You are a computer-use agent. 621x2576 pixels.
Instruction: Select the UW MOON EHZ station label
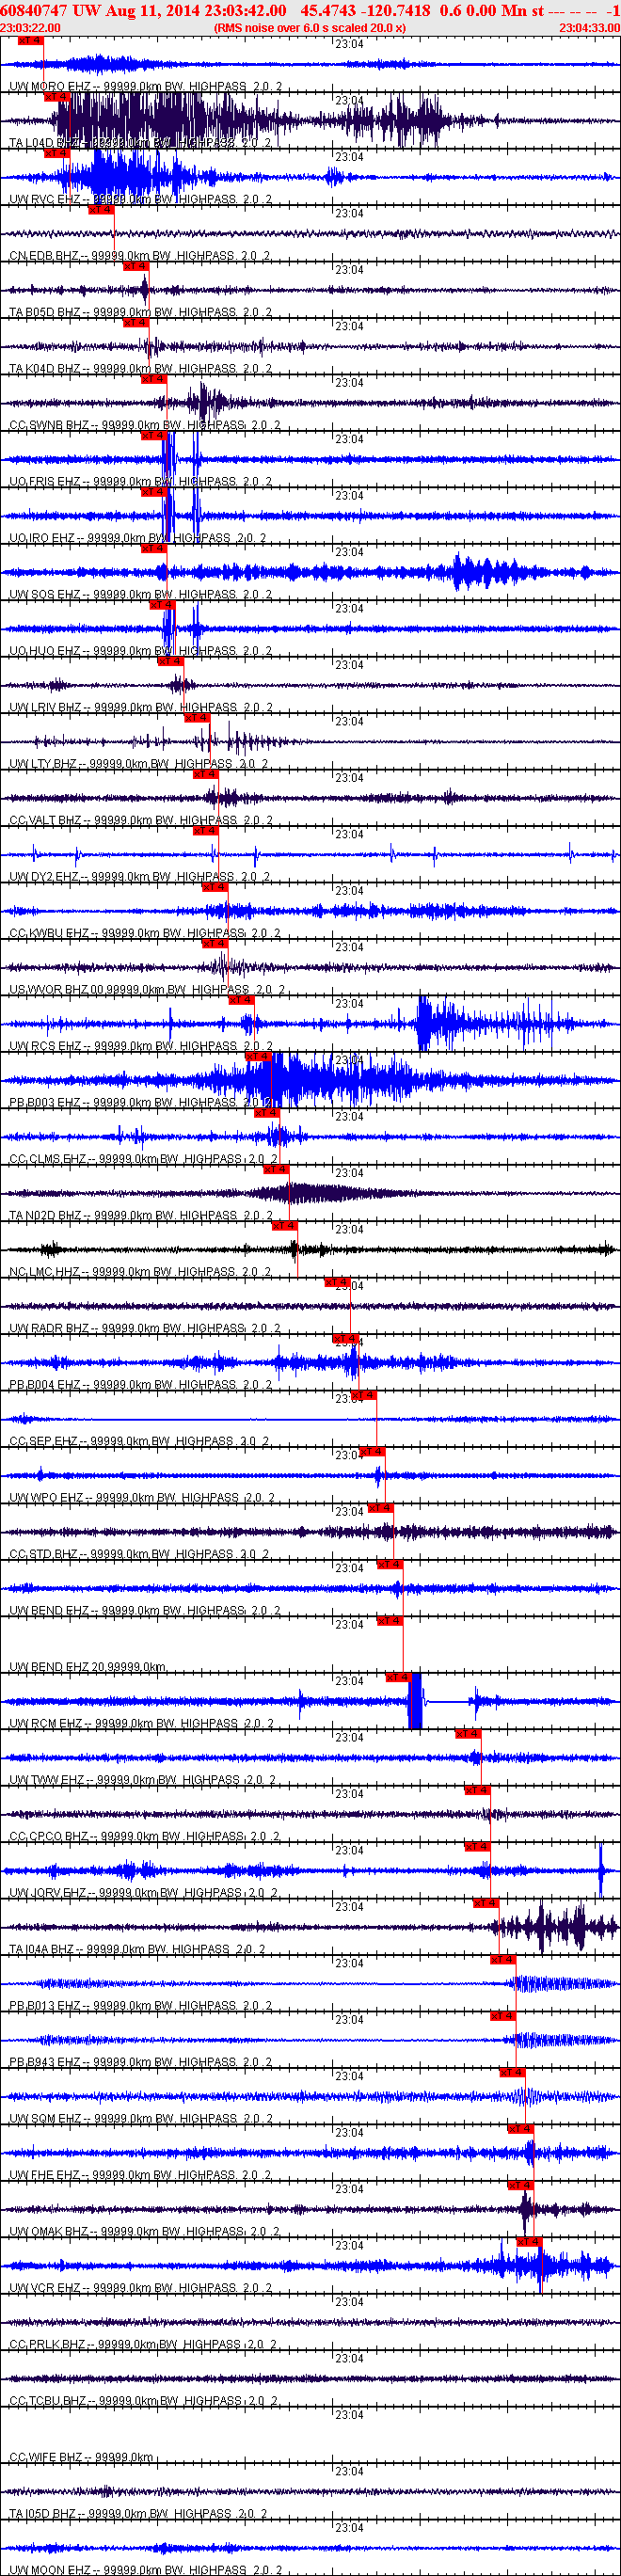click(x=146, y=2570)
